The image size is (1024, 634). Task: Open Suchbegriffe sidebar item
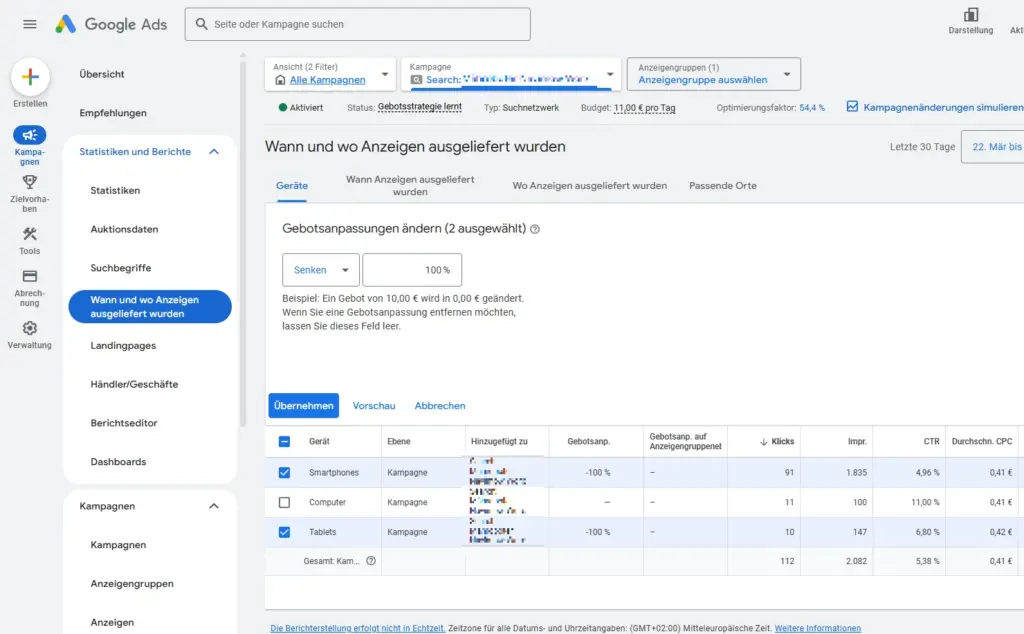[121, 268]
